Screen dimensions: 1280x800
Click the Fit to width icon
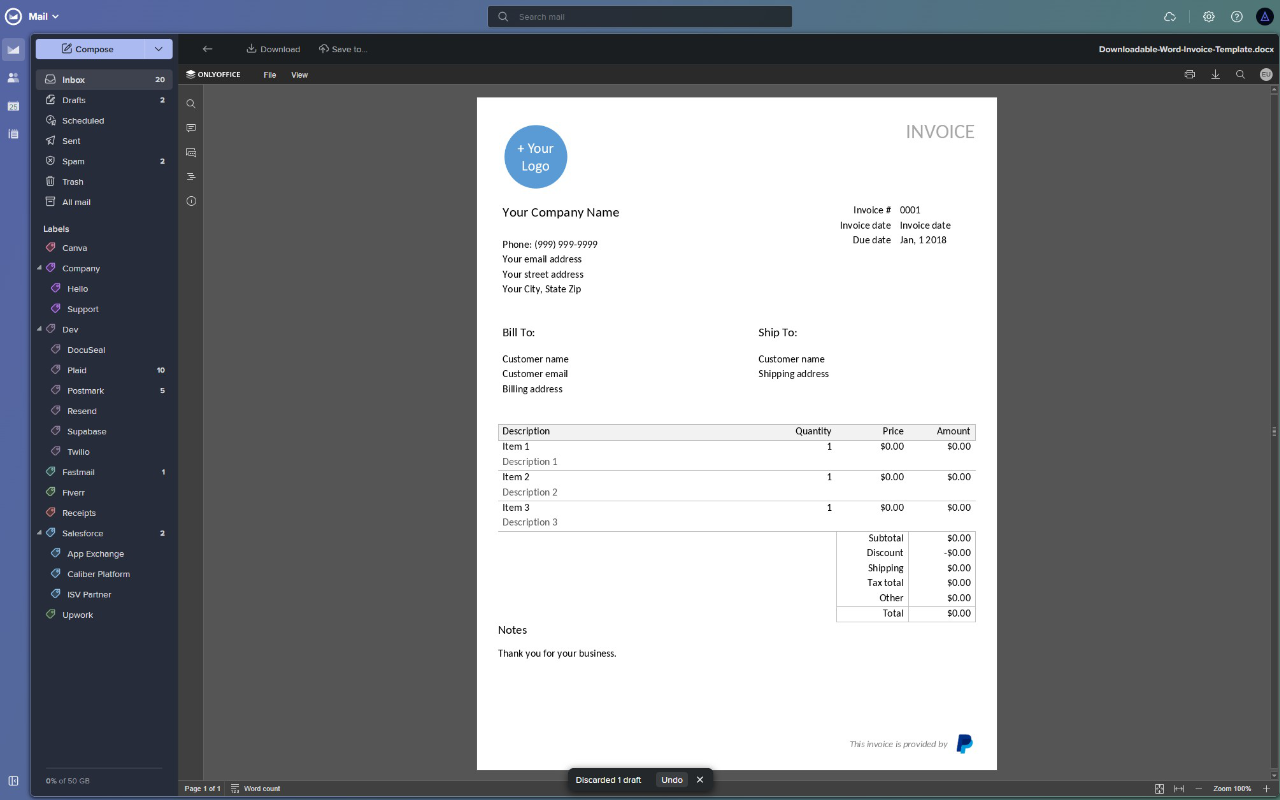pyautogui.click(x=1180, y=788)
